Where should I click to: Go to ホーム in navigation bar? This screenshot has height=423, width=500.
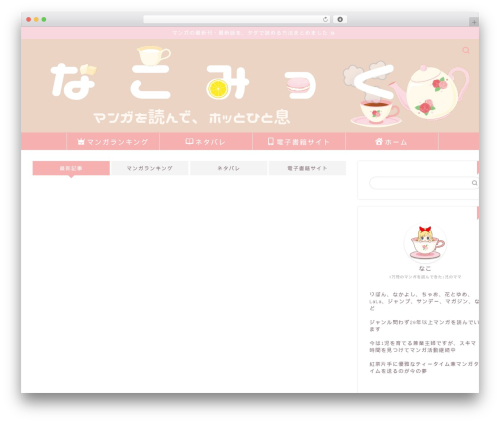tap(392, 142)
